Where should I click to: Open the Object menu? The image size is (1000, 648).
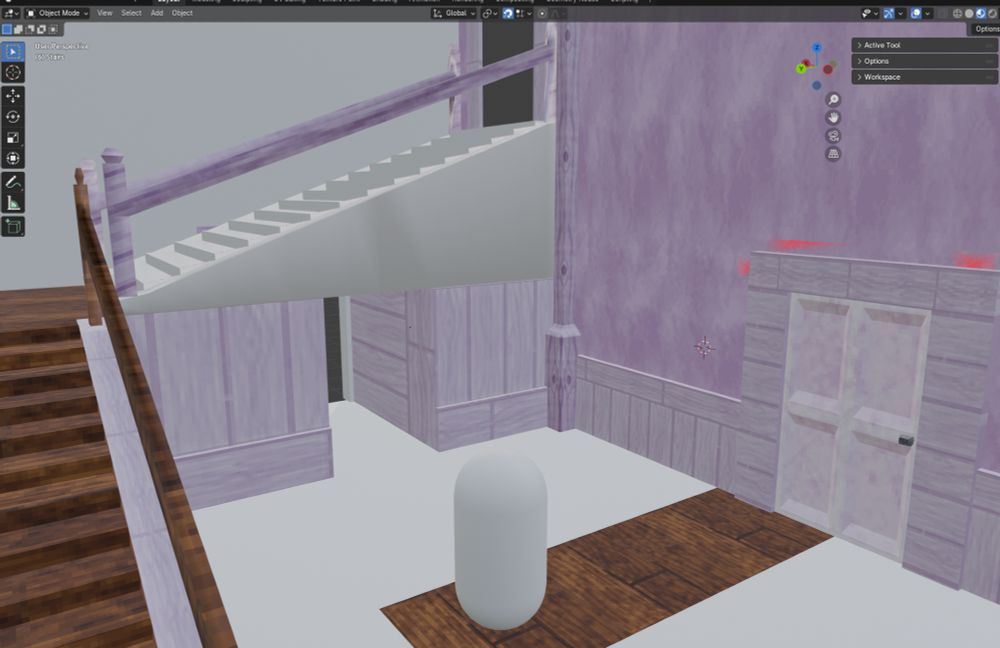[x=182, y=13]
